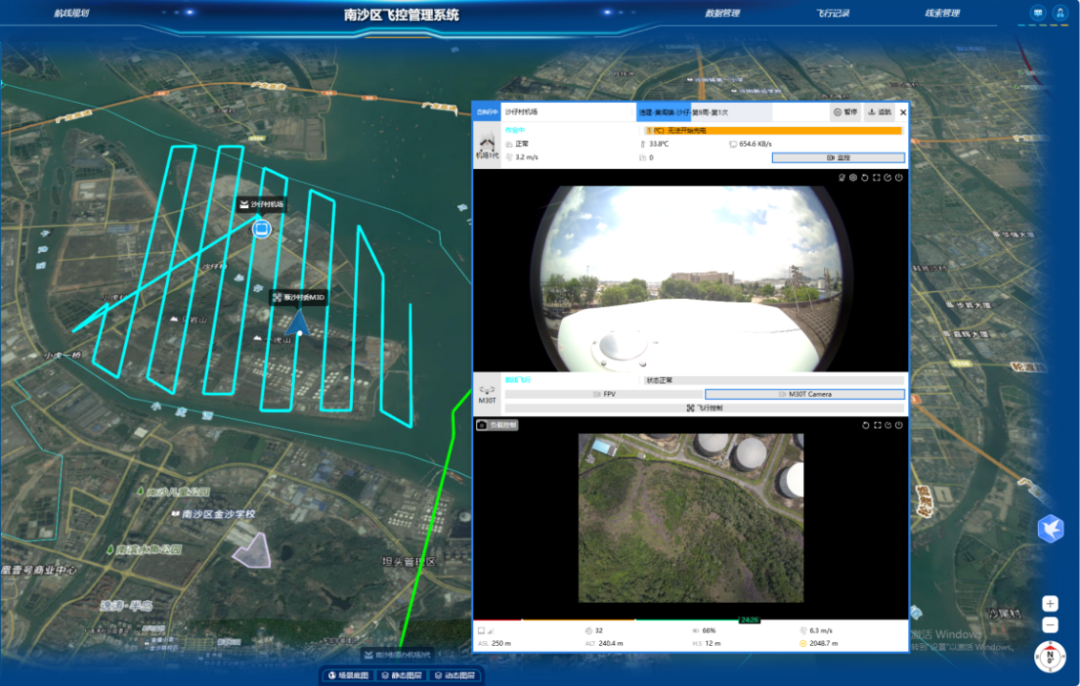Image resolution: width=1080 pixels, height=686 pixels.
Task: Click the flight progress bar under the drone video
Action: [690, 620]
